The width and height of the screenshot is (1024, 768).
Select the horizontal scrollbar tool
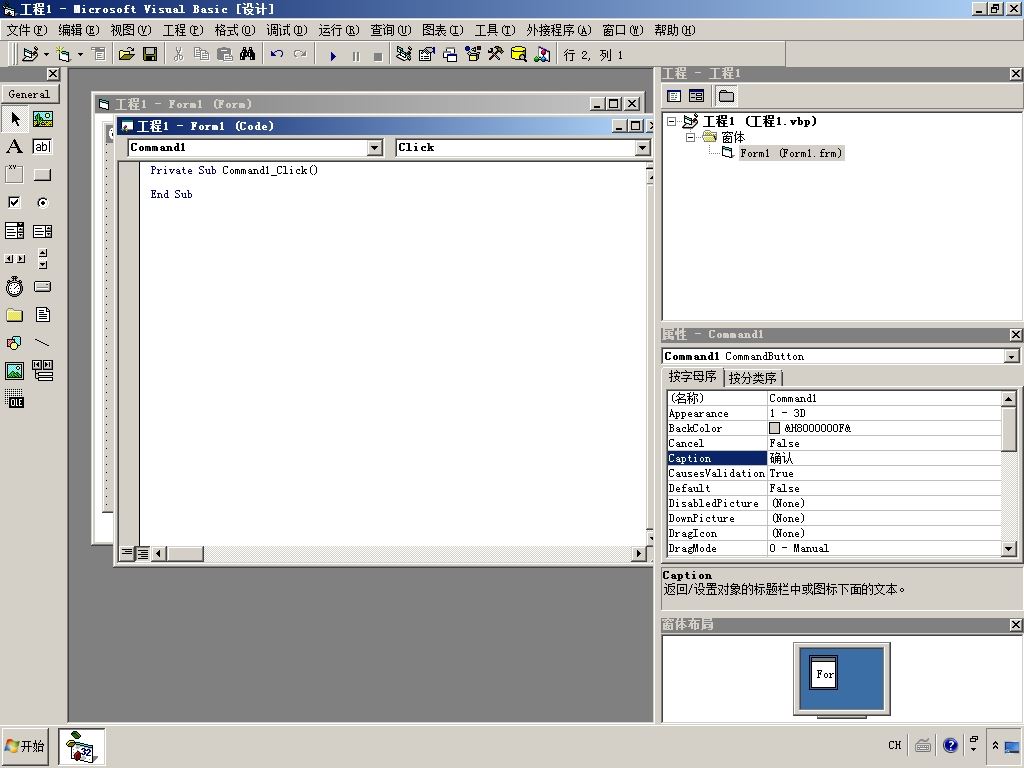pos(14,259)
